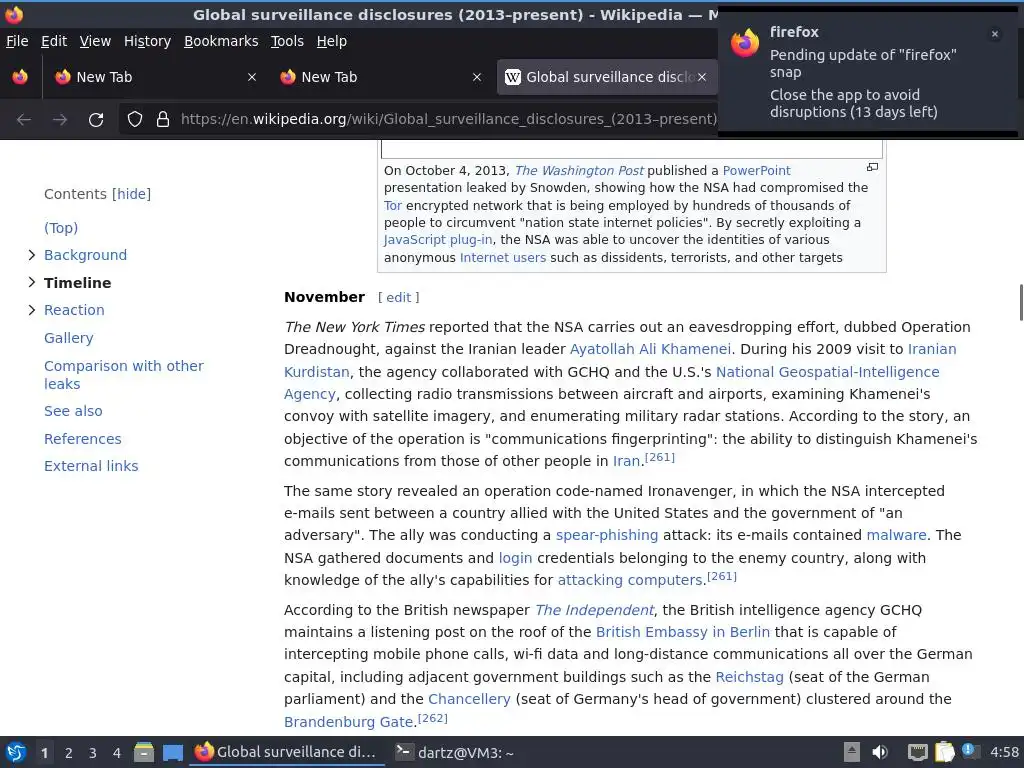Open the Brandenburg Gate link
Image resolution: width=1024 pixels, height=768 pixels.
(x=348, y=722)
